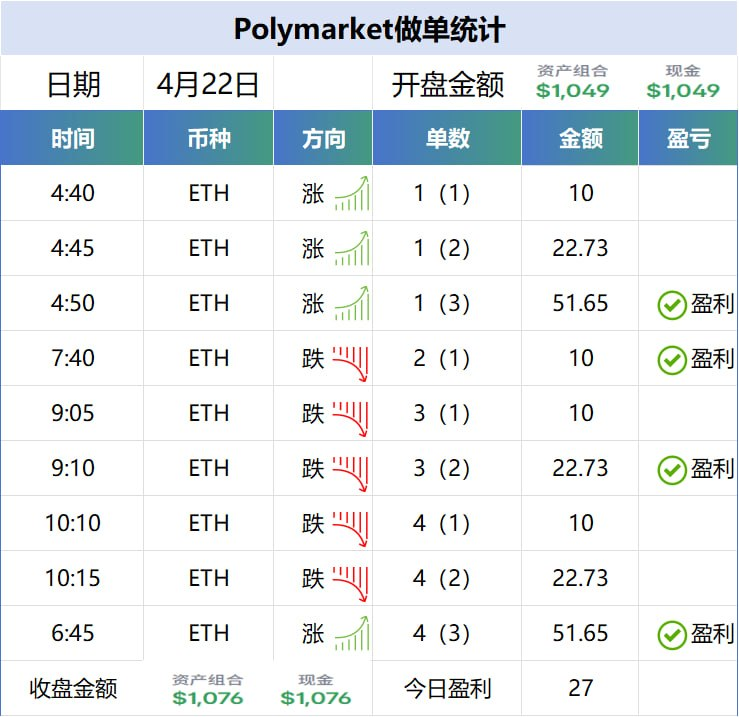Click the green check icon in the 9:10 row
This screenshot has height=717, width=739.
pos(672,470)
